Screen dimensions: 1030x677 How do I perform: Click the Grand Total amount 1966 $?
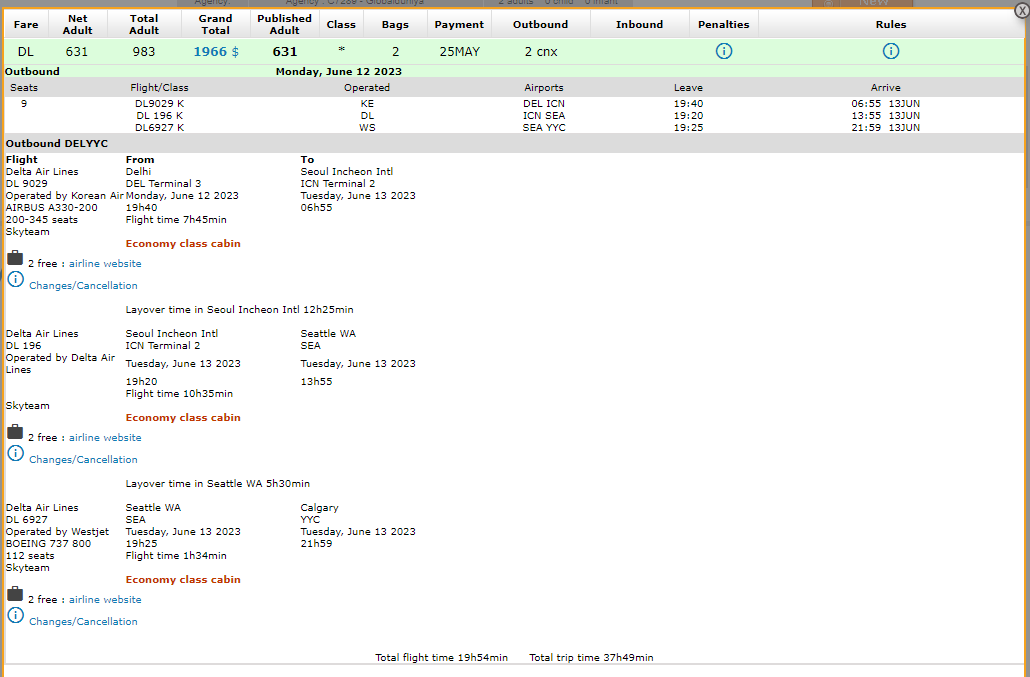(x=216, y=52)
